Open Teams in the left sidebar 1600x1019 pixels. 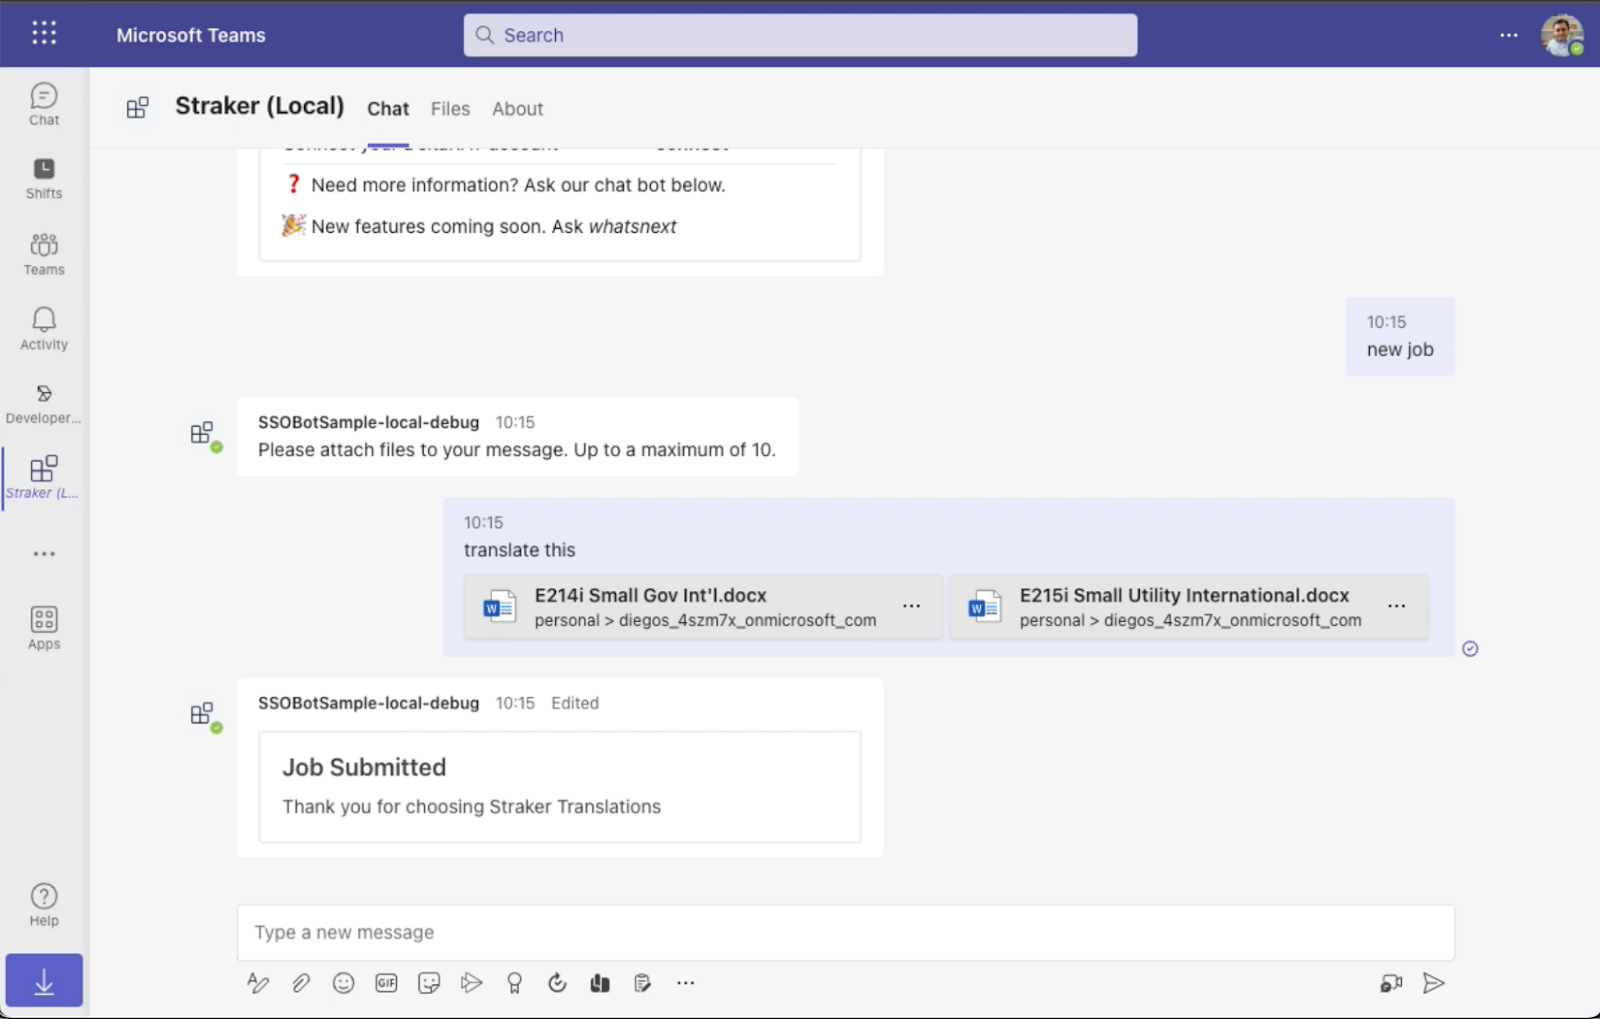[44, 254]
